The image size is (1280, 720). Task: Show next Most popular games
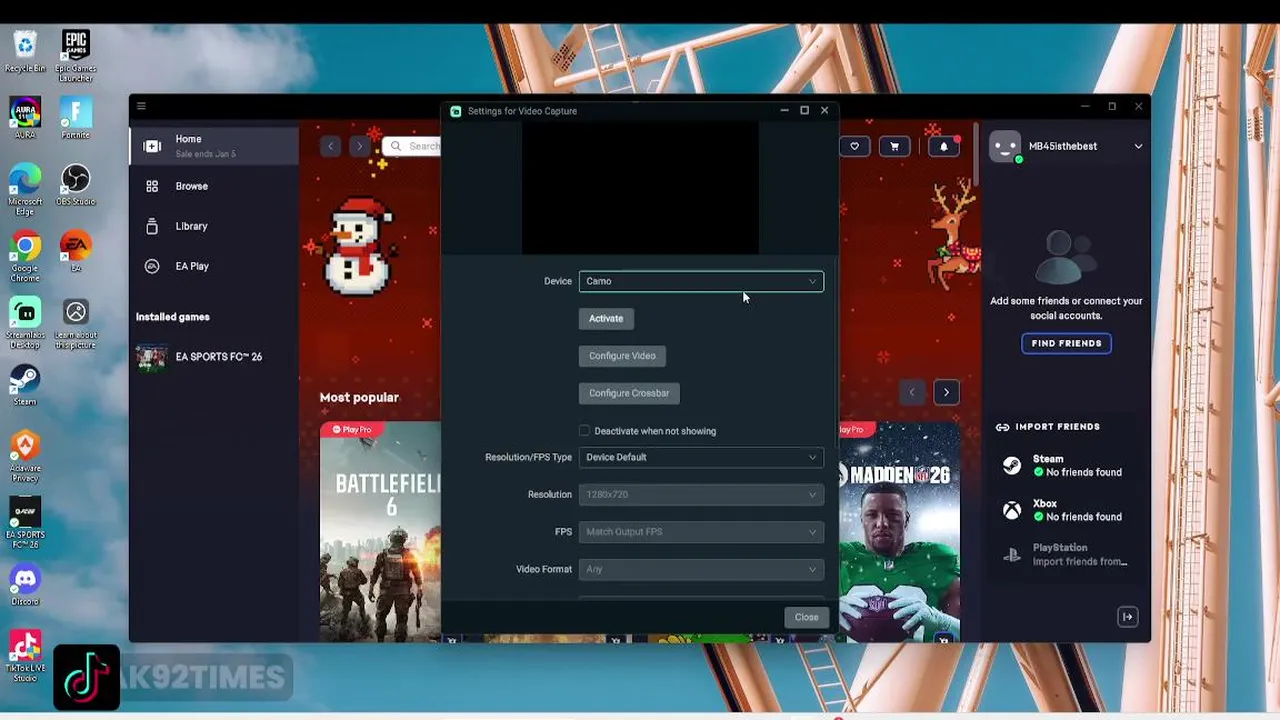pos(946,392)
